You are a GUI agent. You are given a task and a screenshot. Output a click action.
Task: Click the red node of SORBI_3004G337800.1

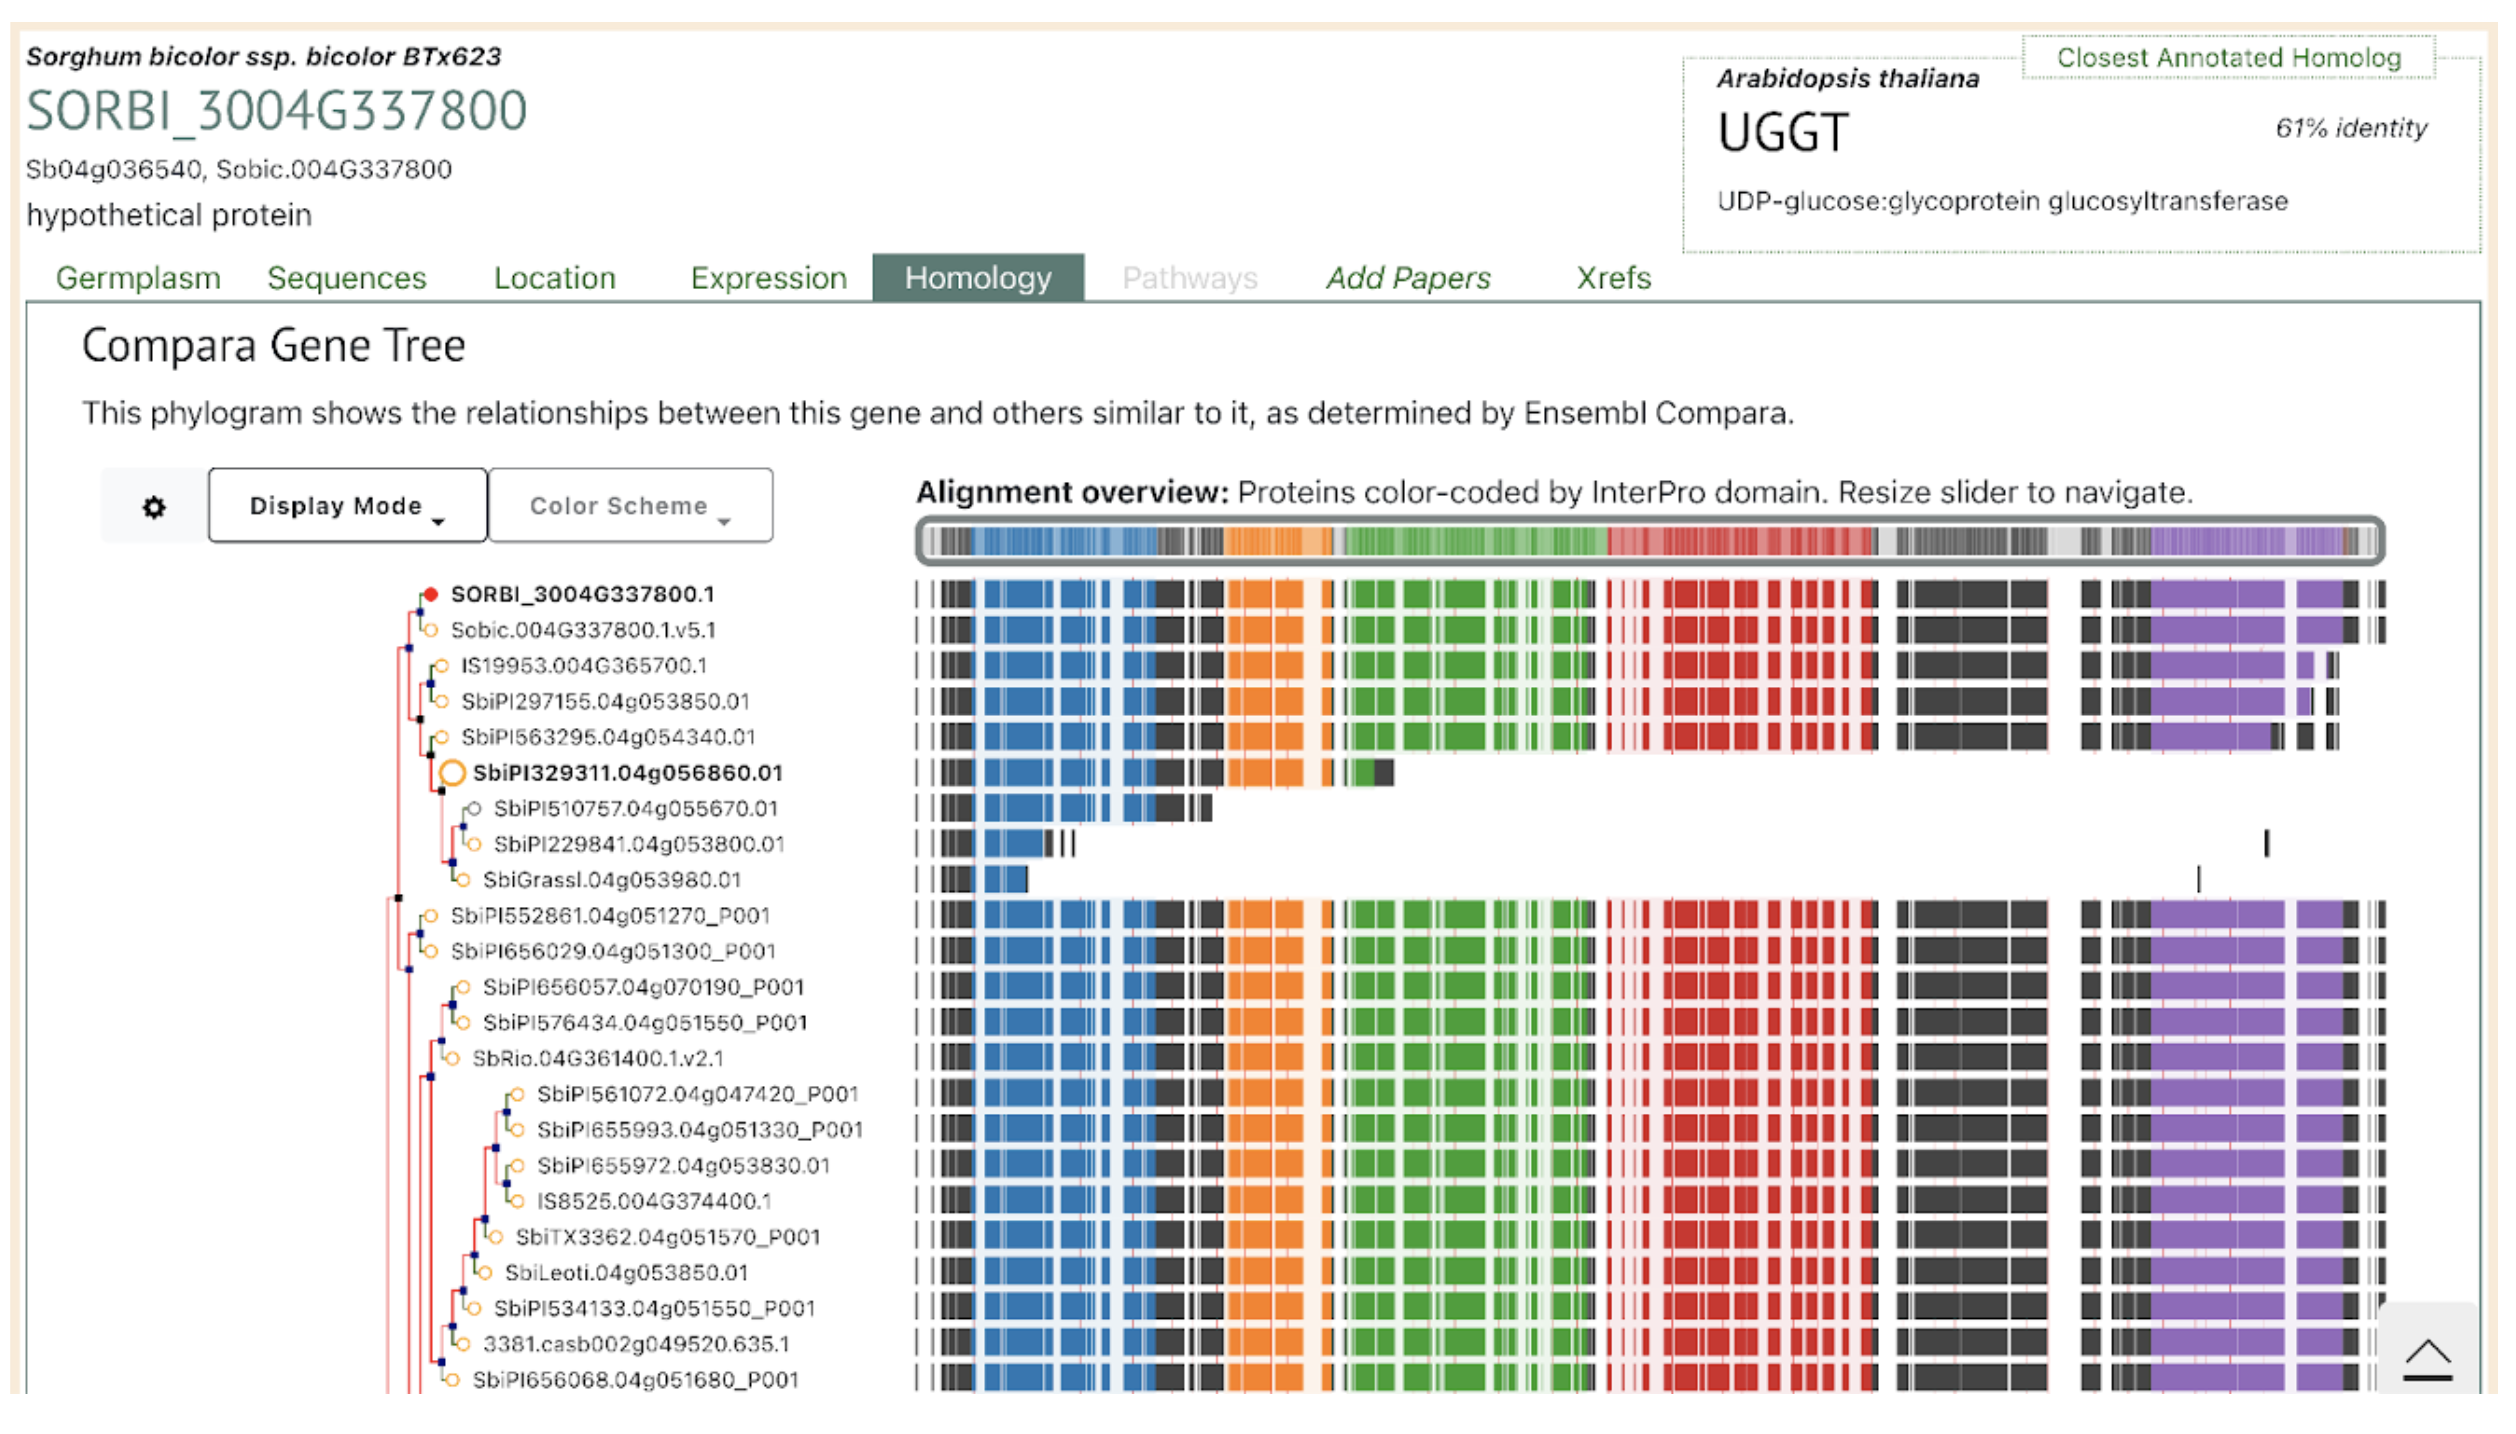431,594
